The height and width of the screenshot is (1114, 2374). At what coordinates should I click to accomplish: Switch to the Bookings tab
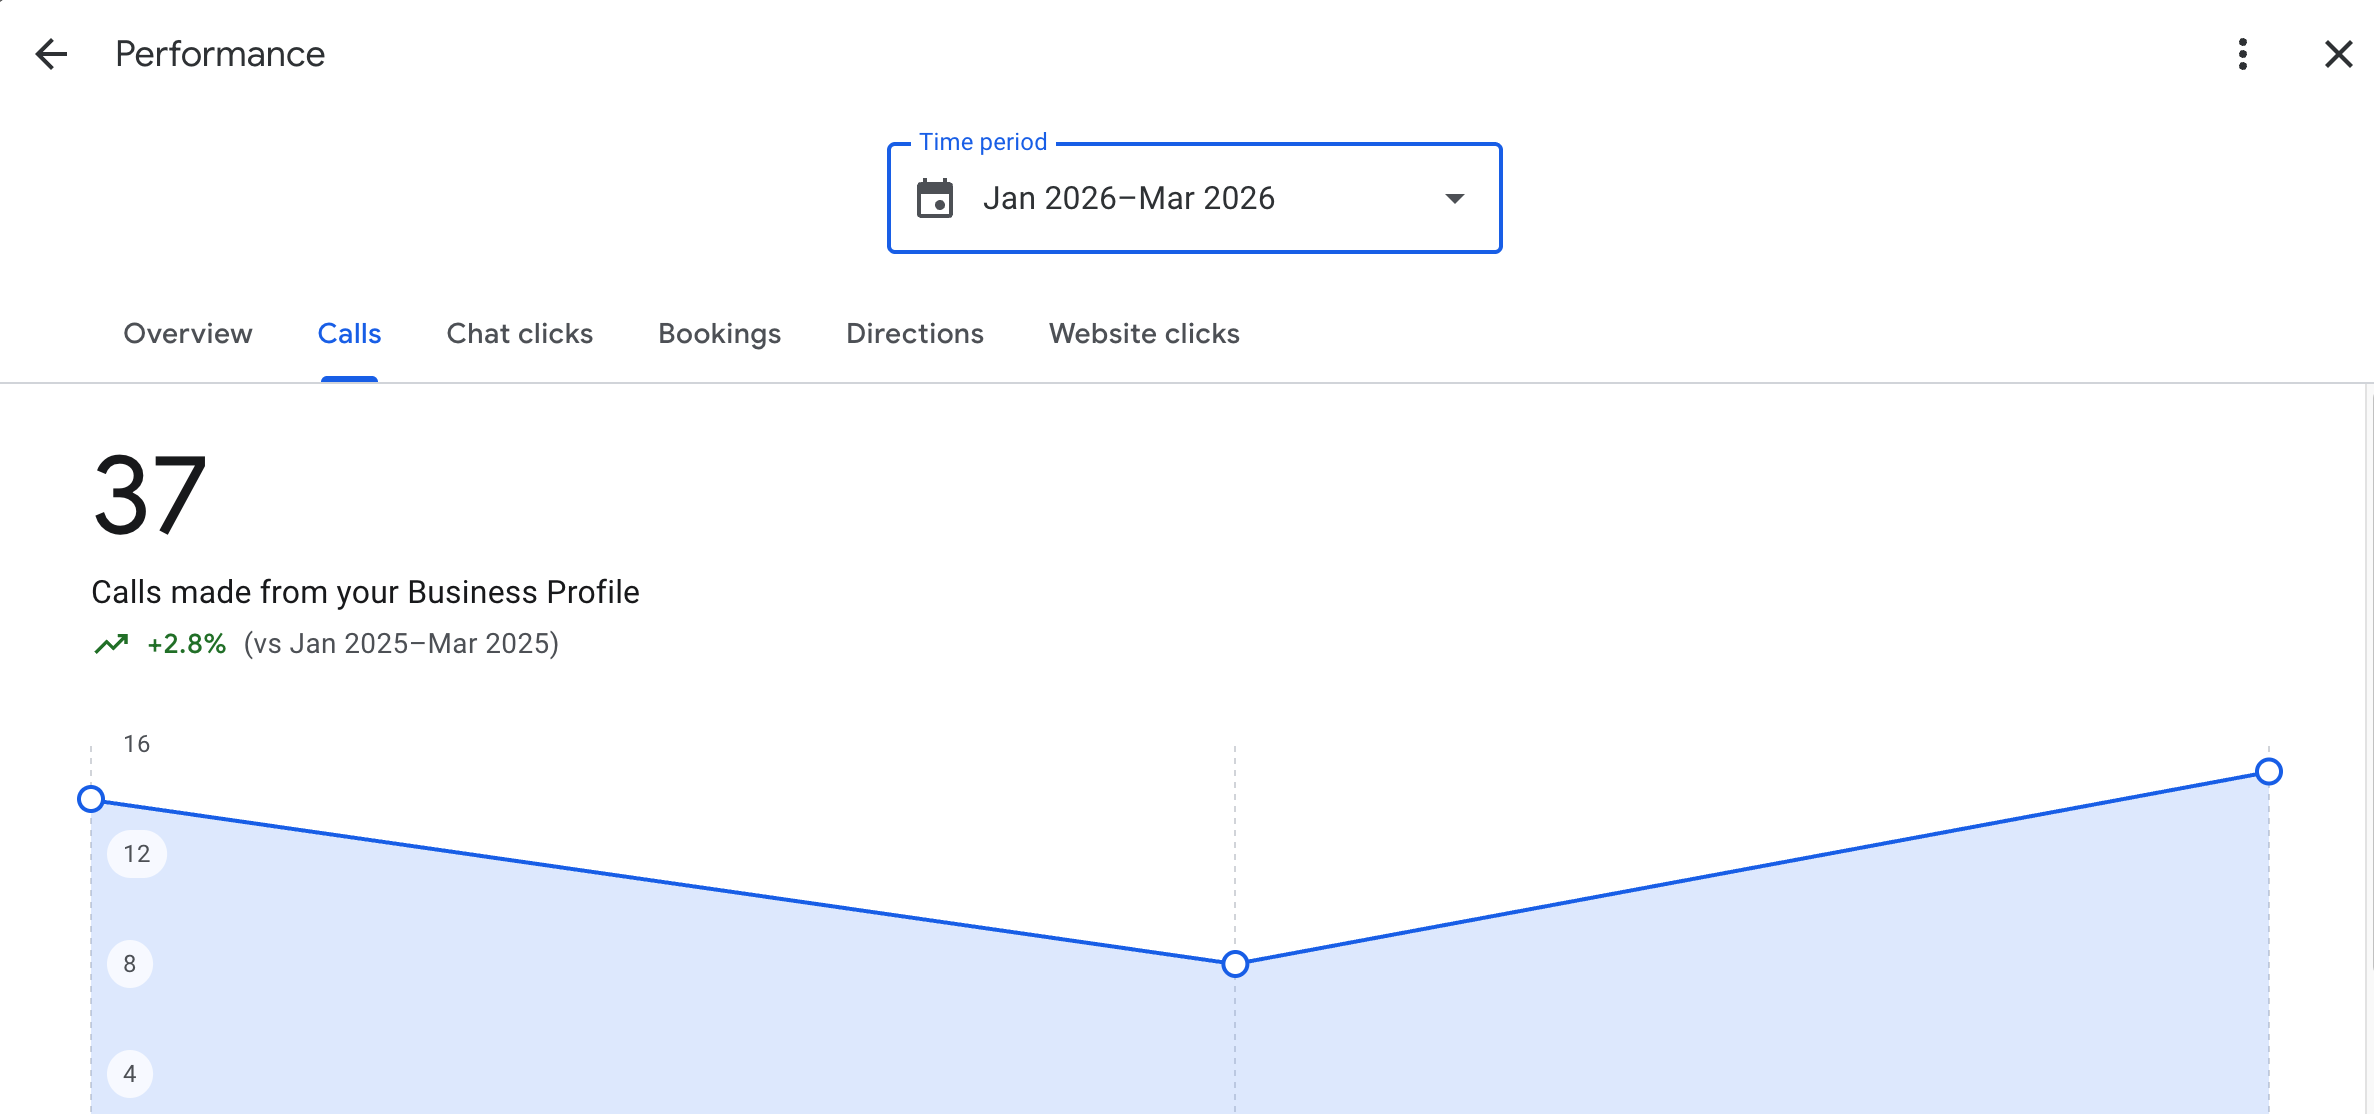click(x=719, y=334)
